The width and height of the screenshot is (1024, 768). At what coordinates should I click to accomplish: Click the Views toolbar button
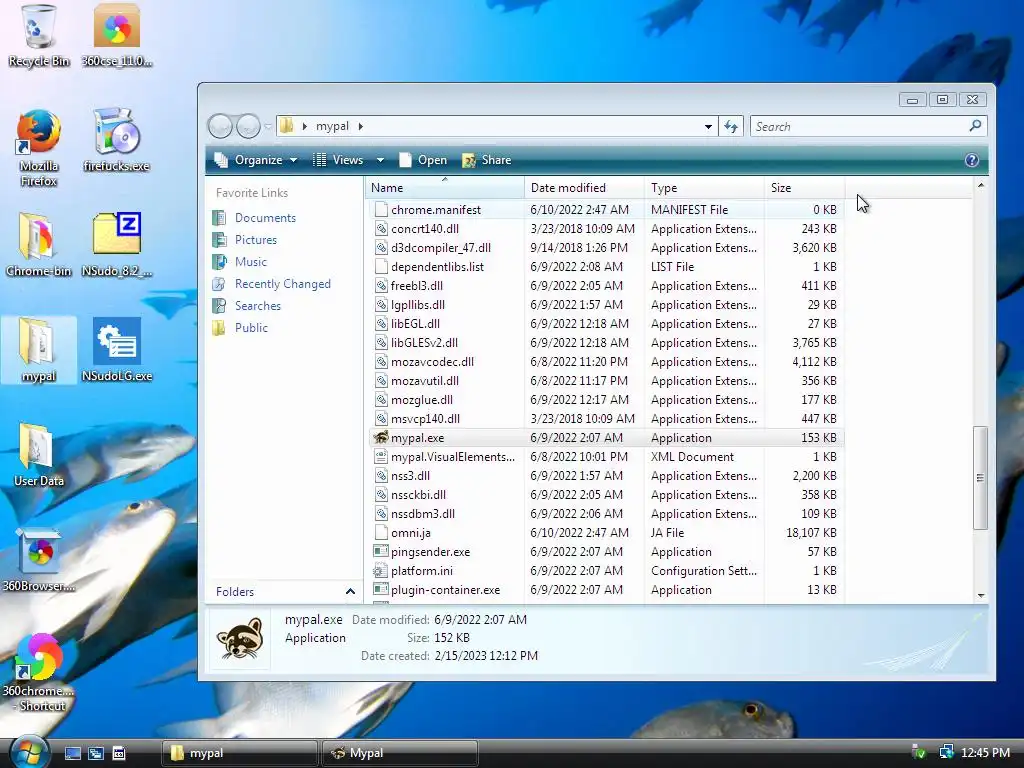point(338,160)
